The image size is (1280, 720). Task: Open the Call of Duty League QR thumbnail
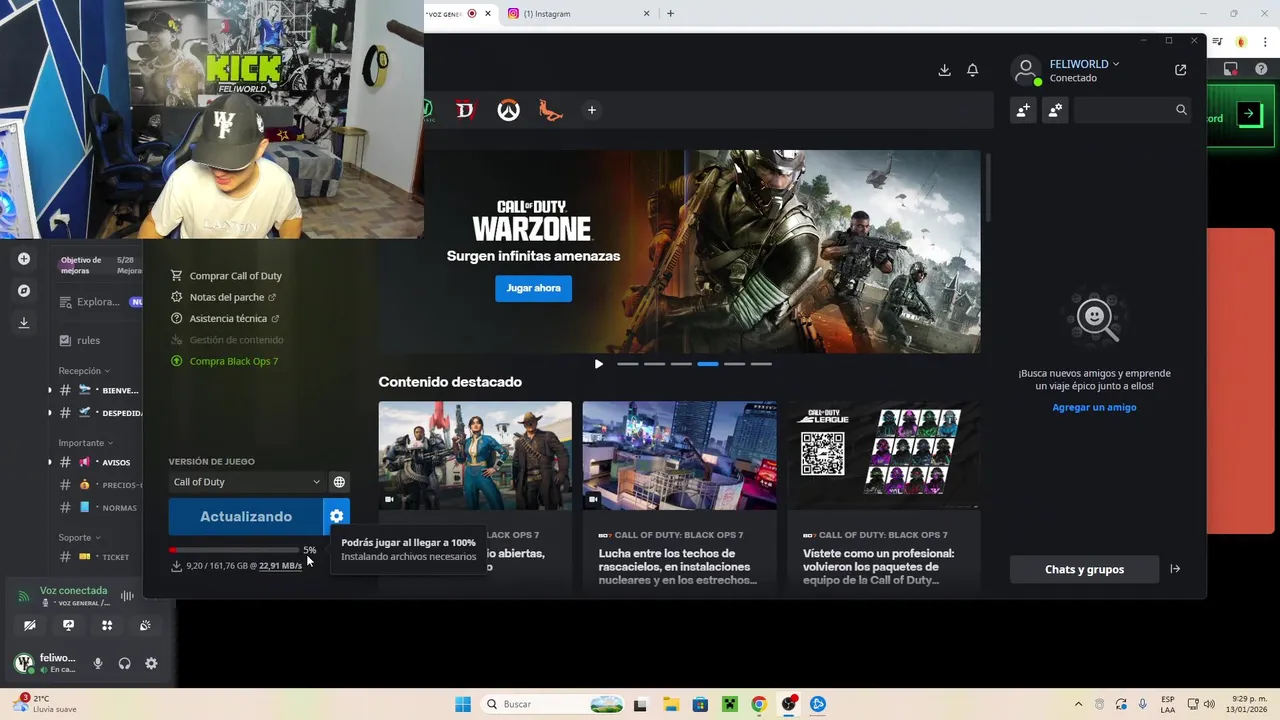click(883, 455)
